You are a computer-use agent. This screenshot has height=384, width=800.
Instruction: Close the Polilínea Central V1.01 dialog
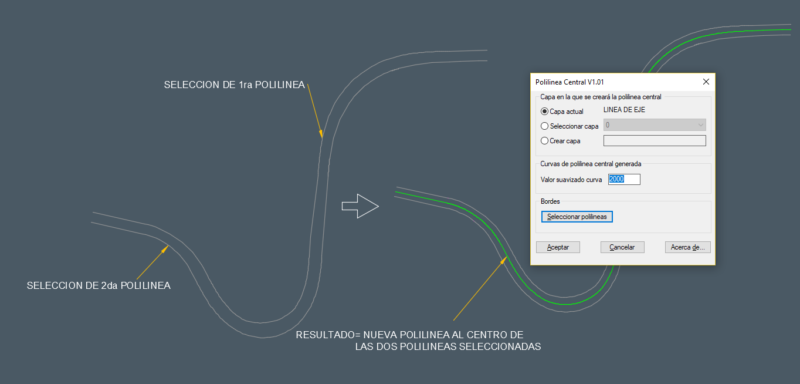pyautogui.click(x=706, y=82)
